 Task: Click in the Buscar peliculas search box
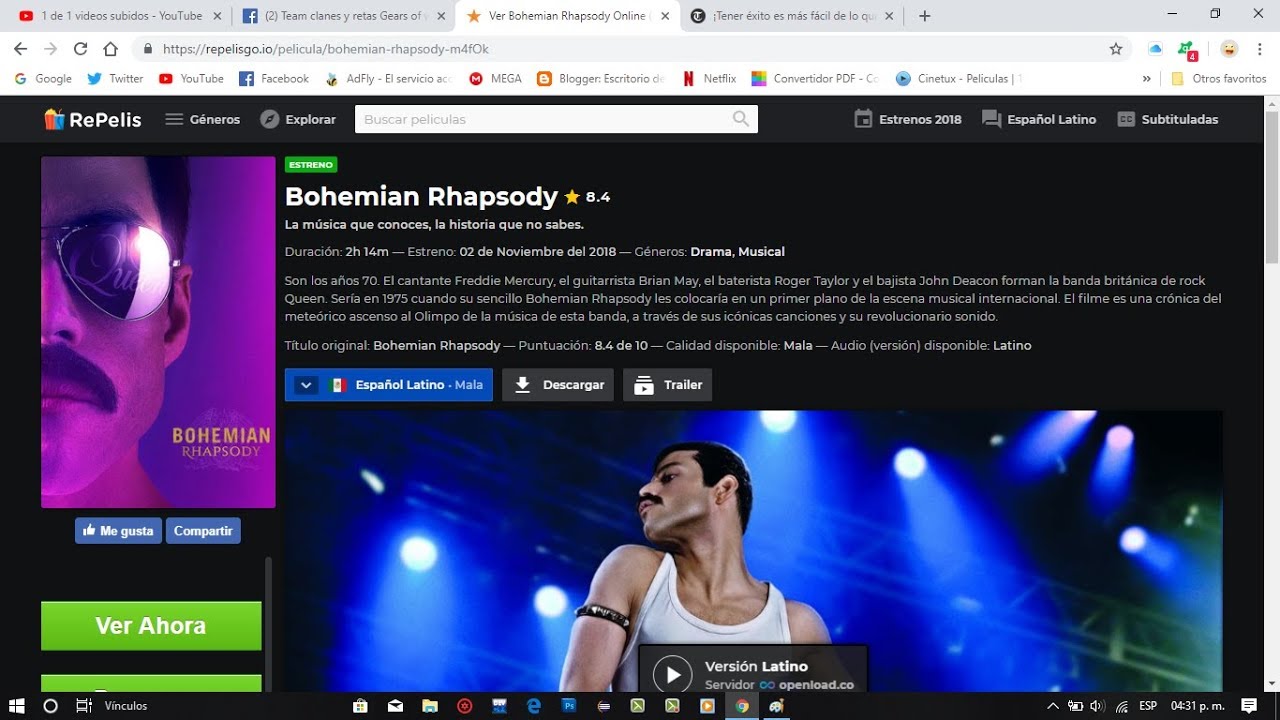(x=556, y=119)
